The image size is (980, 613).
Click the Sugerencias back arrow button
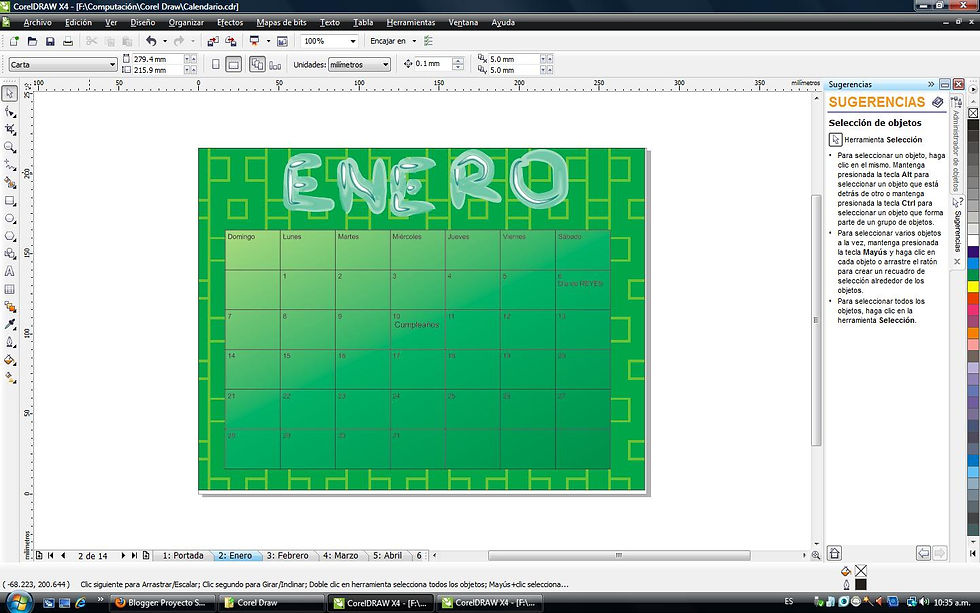[x=923, y=553]
